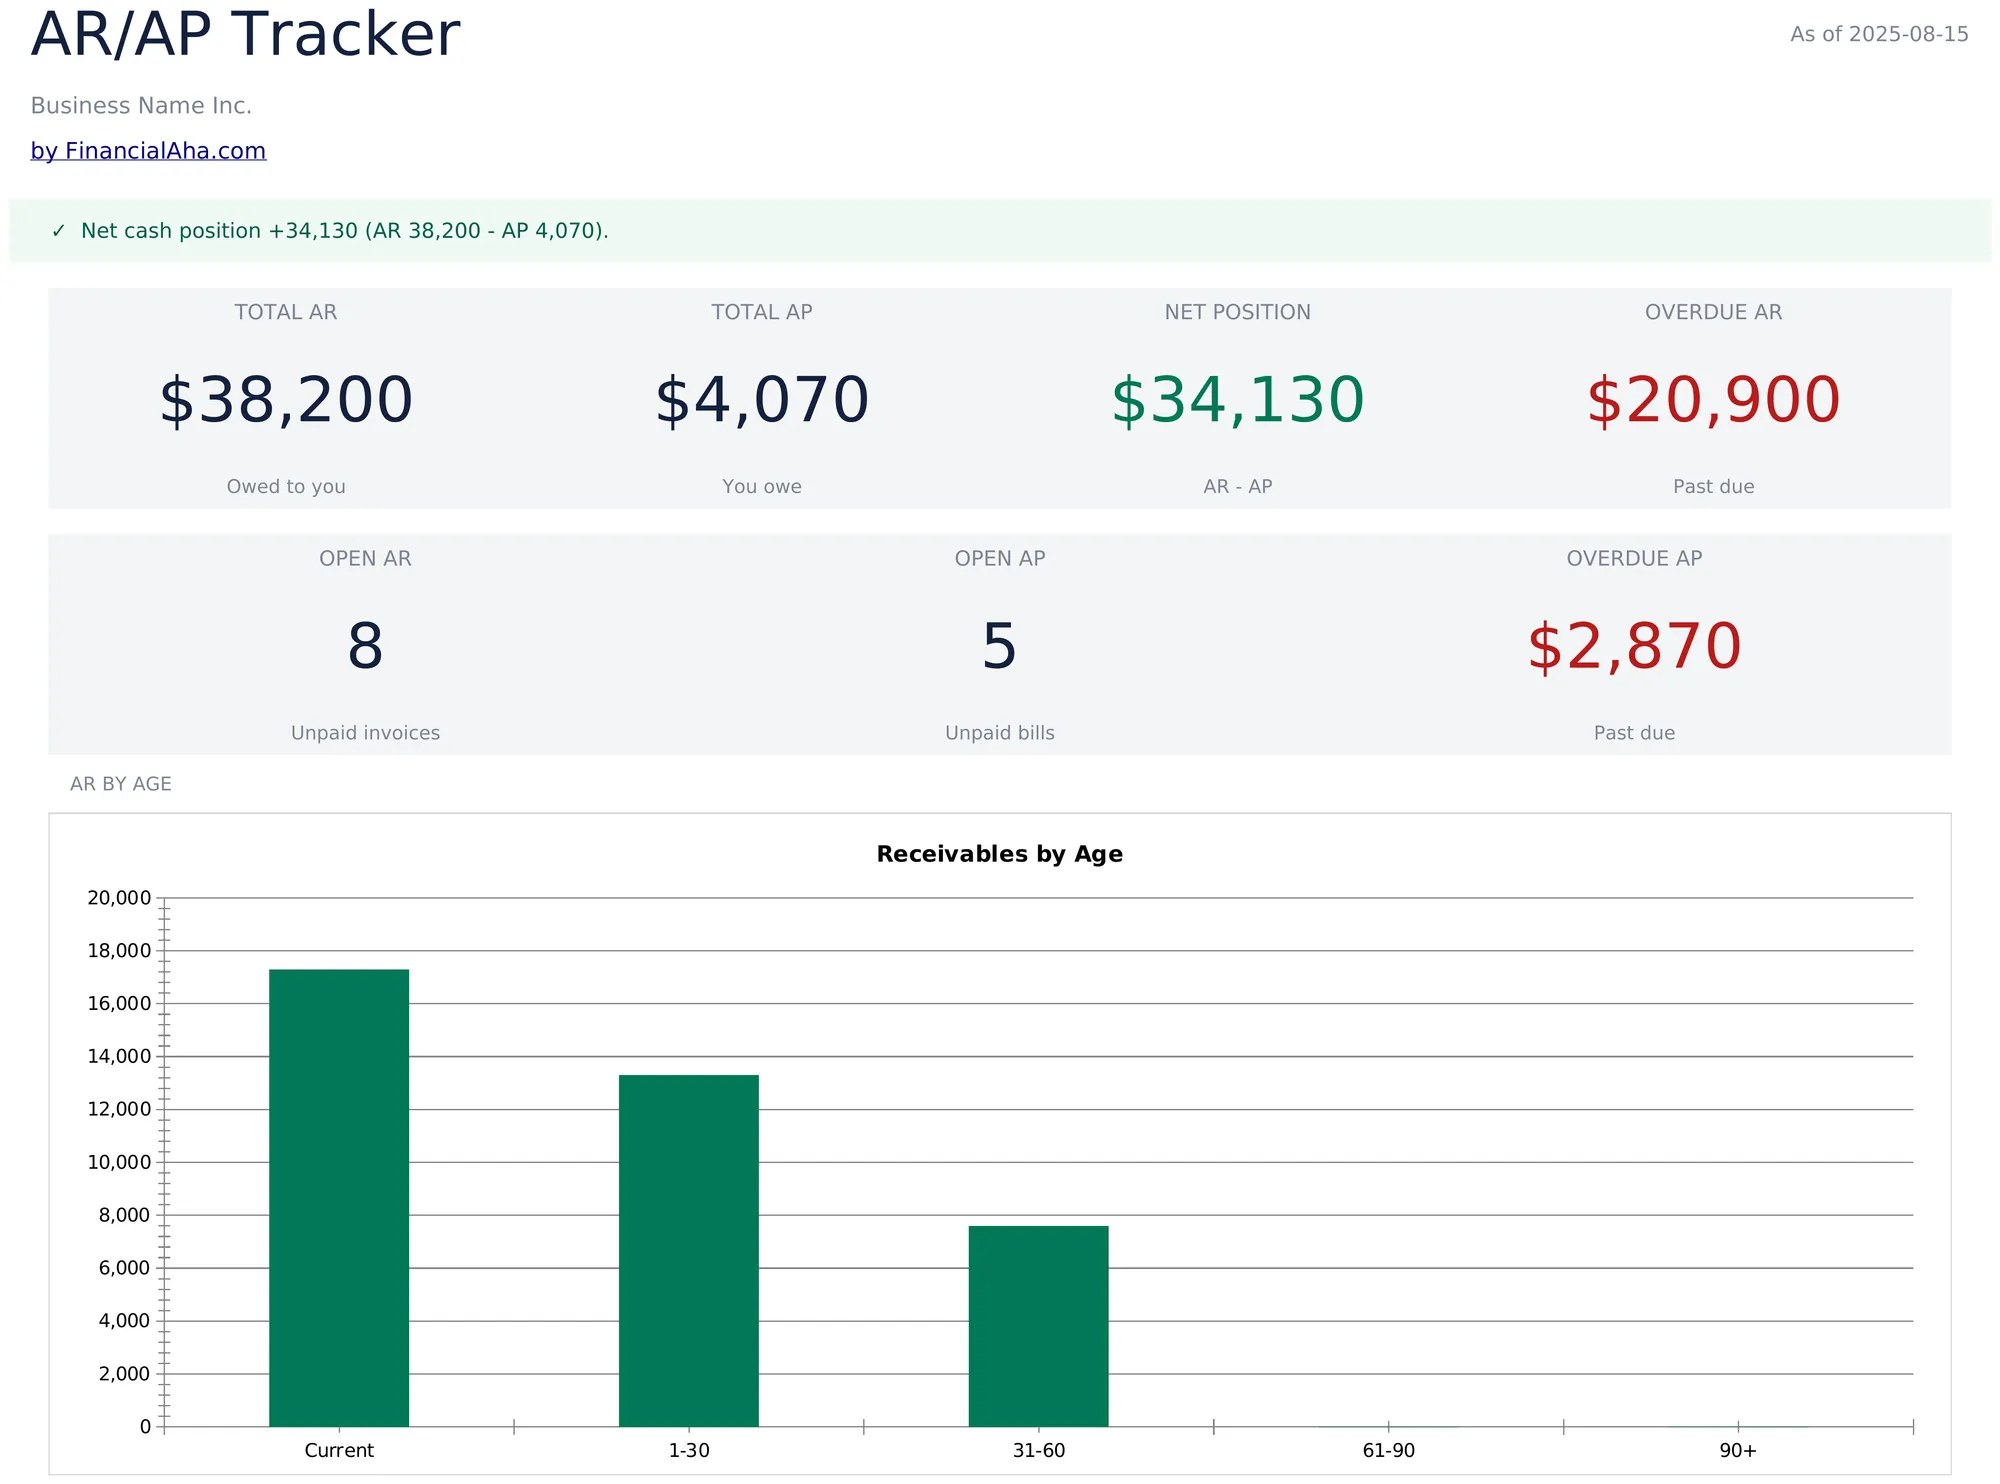Screen dimensions: 2000x1484
Task: Click the $4,070 Total AP value
Action: tap(762, 400)
